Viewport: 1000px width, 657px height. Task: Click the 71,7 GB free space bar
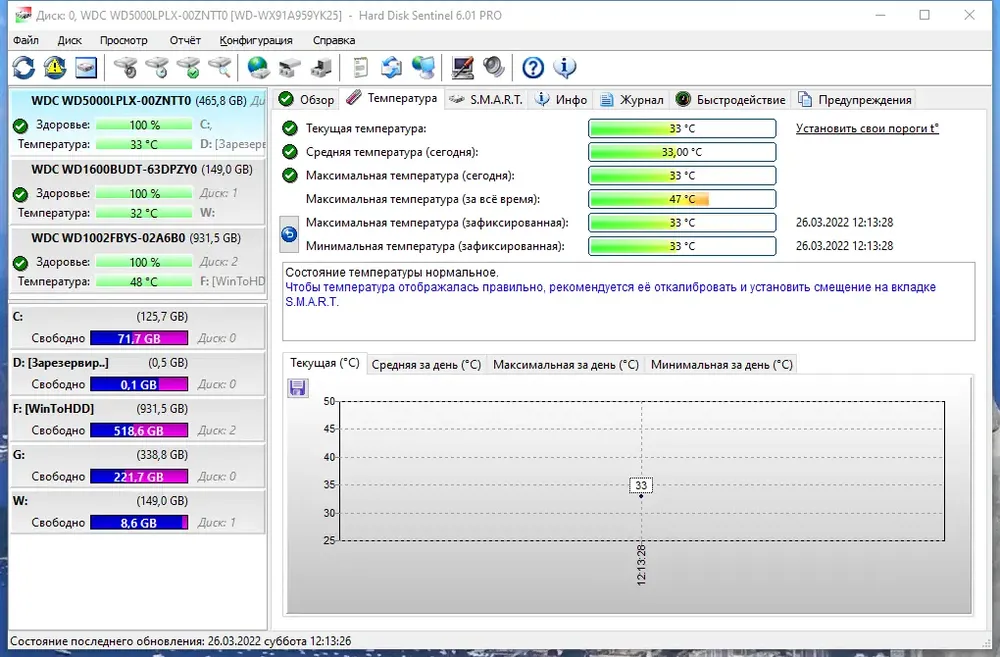tap(139, 338)
